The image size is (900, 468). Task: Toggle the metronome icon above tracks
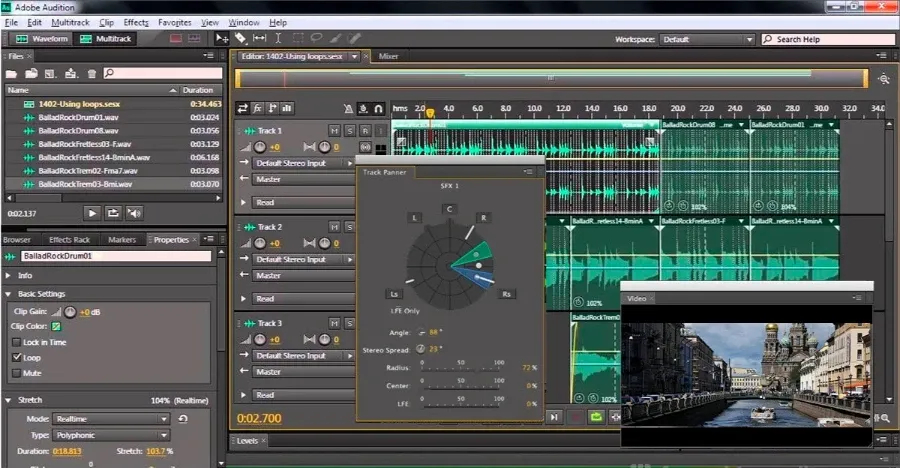coord(348,108)
